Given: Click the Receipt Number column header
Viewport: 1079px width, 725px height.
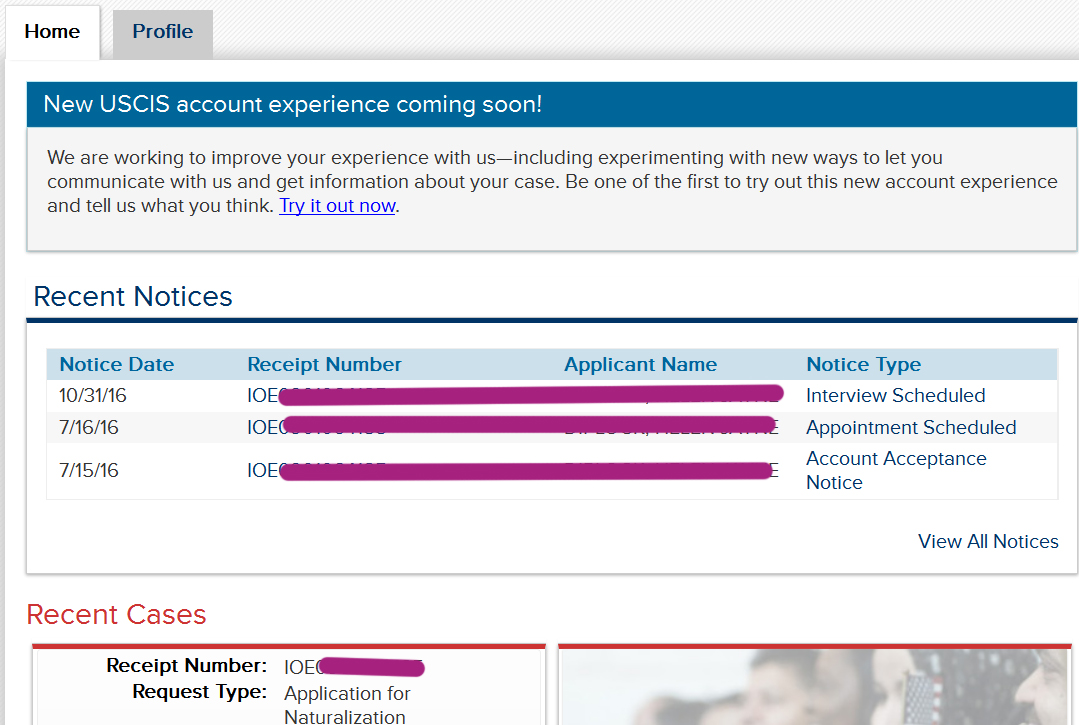Looking at the screenshot, I should (324, 364).
